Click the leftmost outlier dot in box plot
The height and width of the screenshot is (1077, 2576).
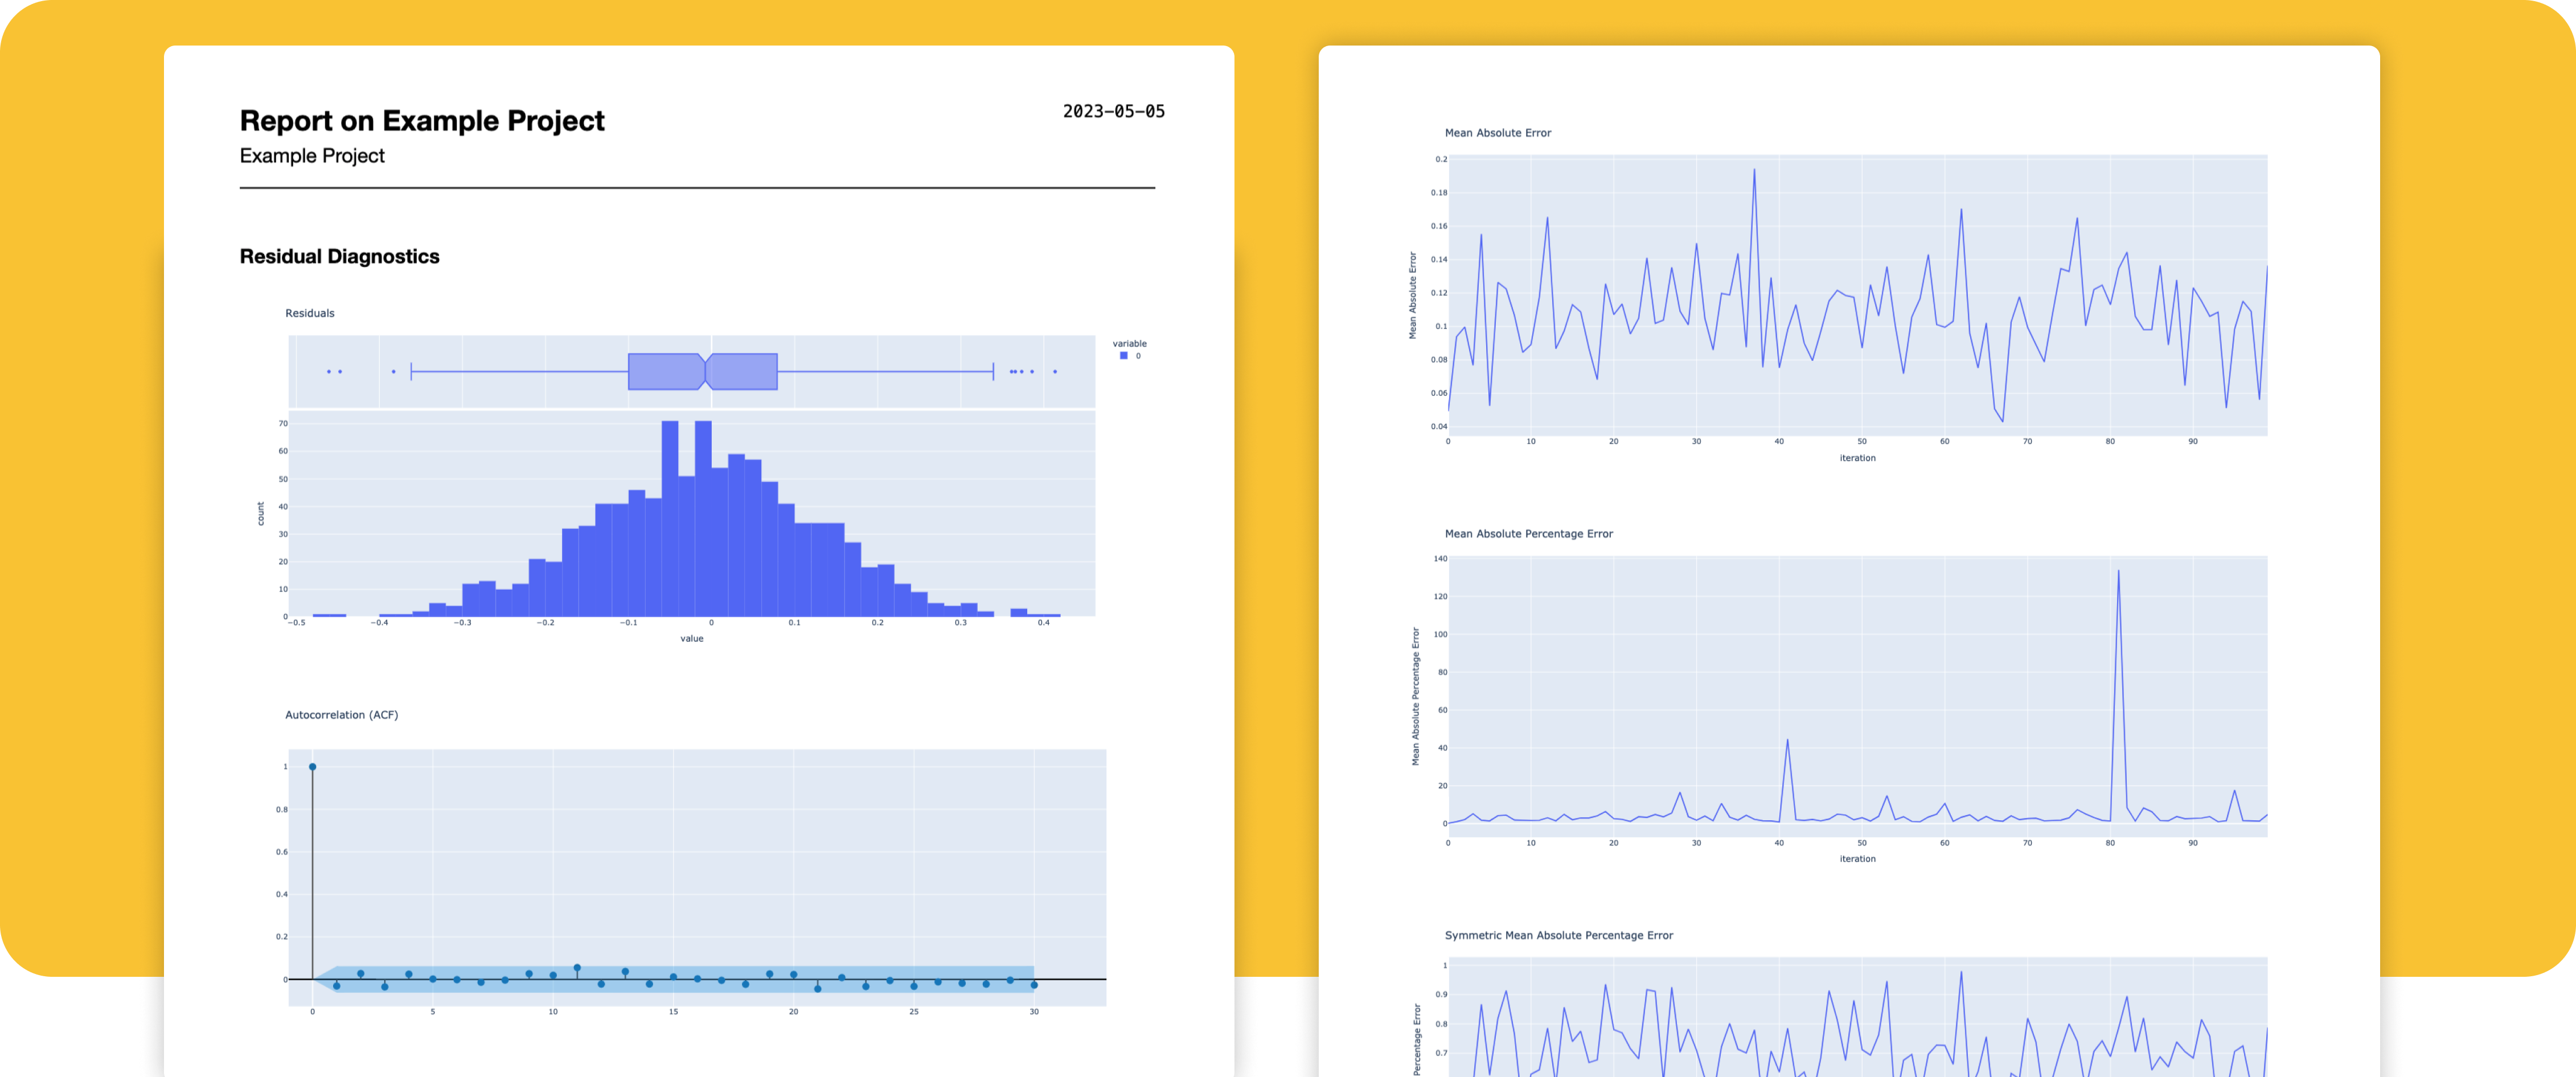click(x=328, y=372)
